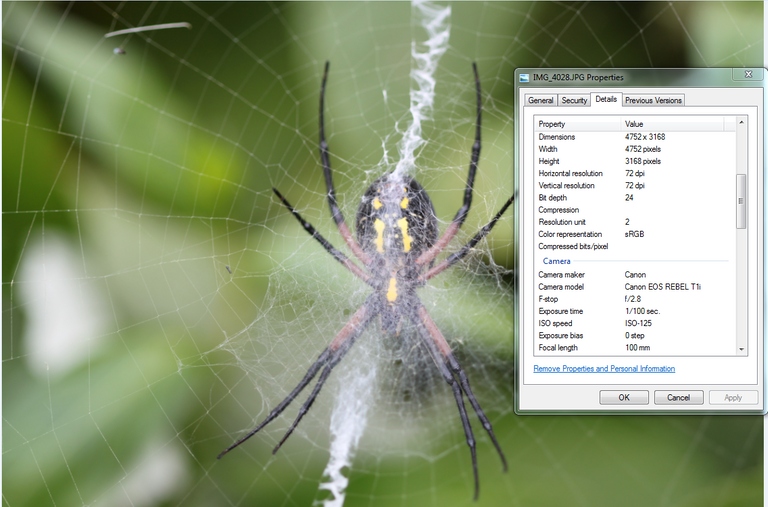Click the Focal length property label

tap(558, 348)
